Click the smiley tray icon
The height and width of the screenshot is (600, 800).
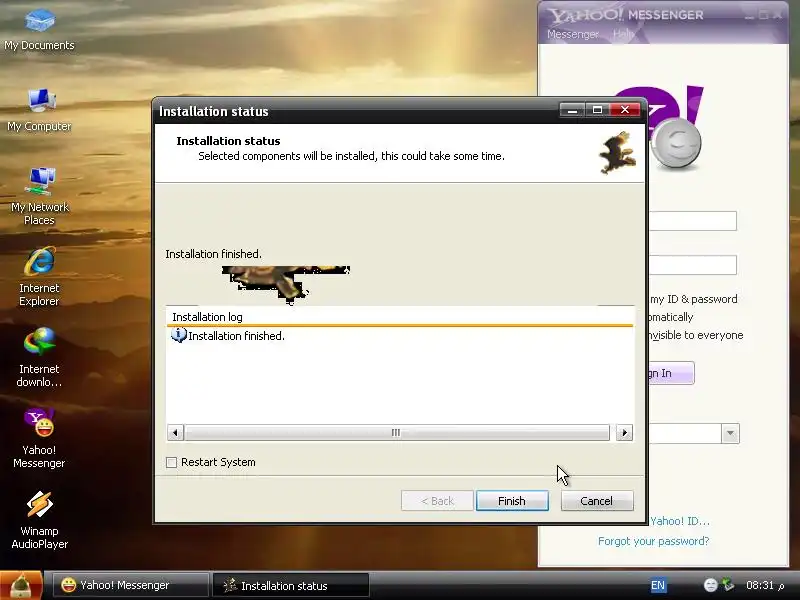[x=710, y=585]
